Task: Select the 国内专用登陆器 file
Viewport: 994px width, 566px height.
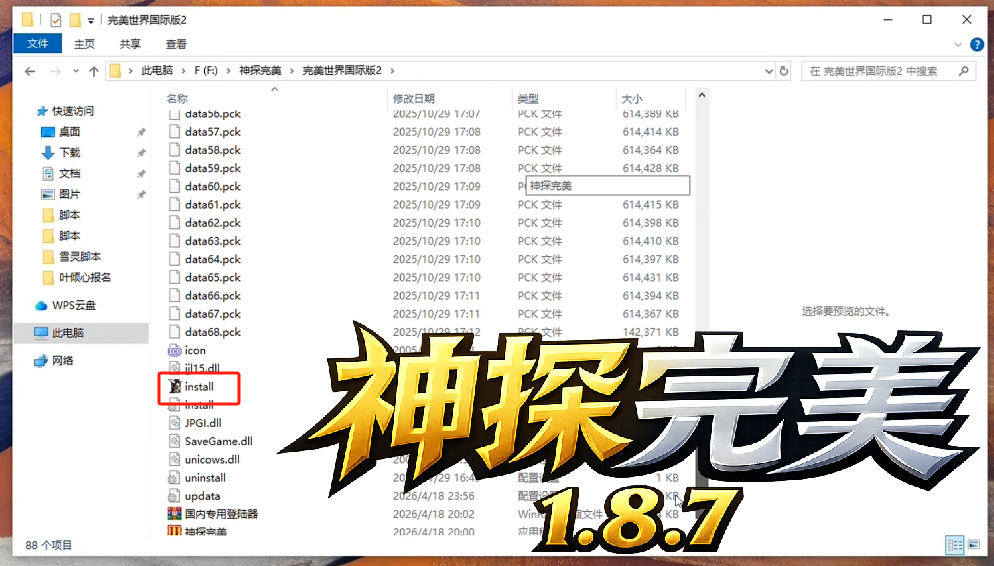Action: (x=220, y=514)
